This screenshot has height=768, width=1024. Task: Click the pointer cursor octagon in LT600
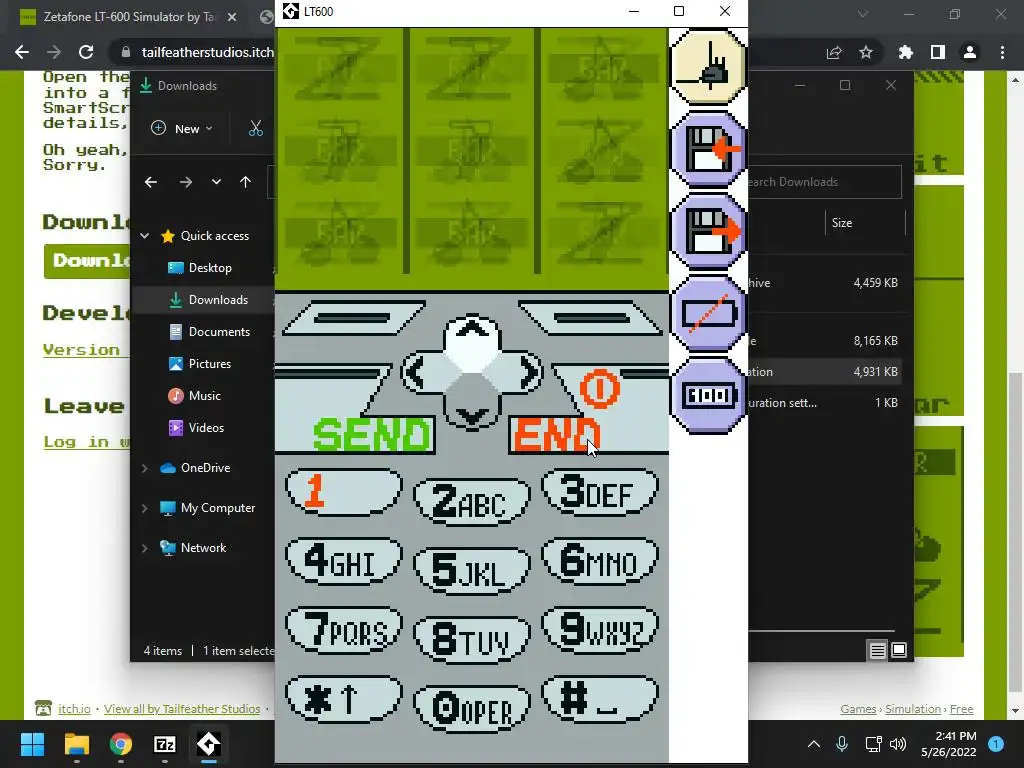(708, 67)
